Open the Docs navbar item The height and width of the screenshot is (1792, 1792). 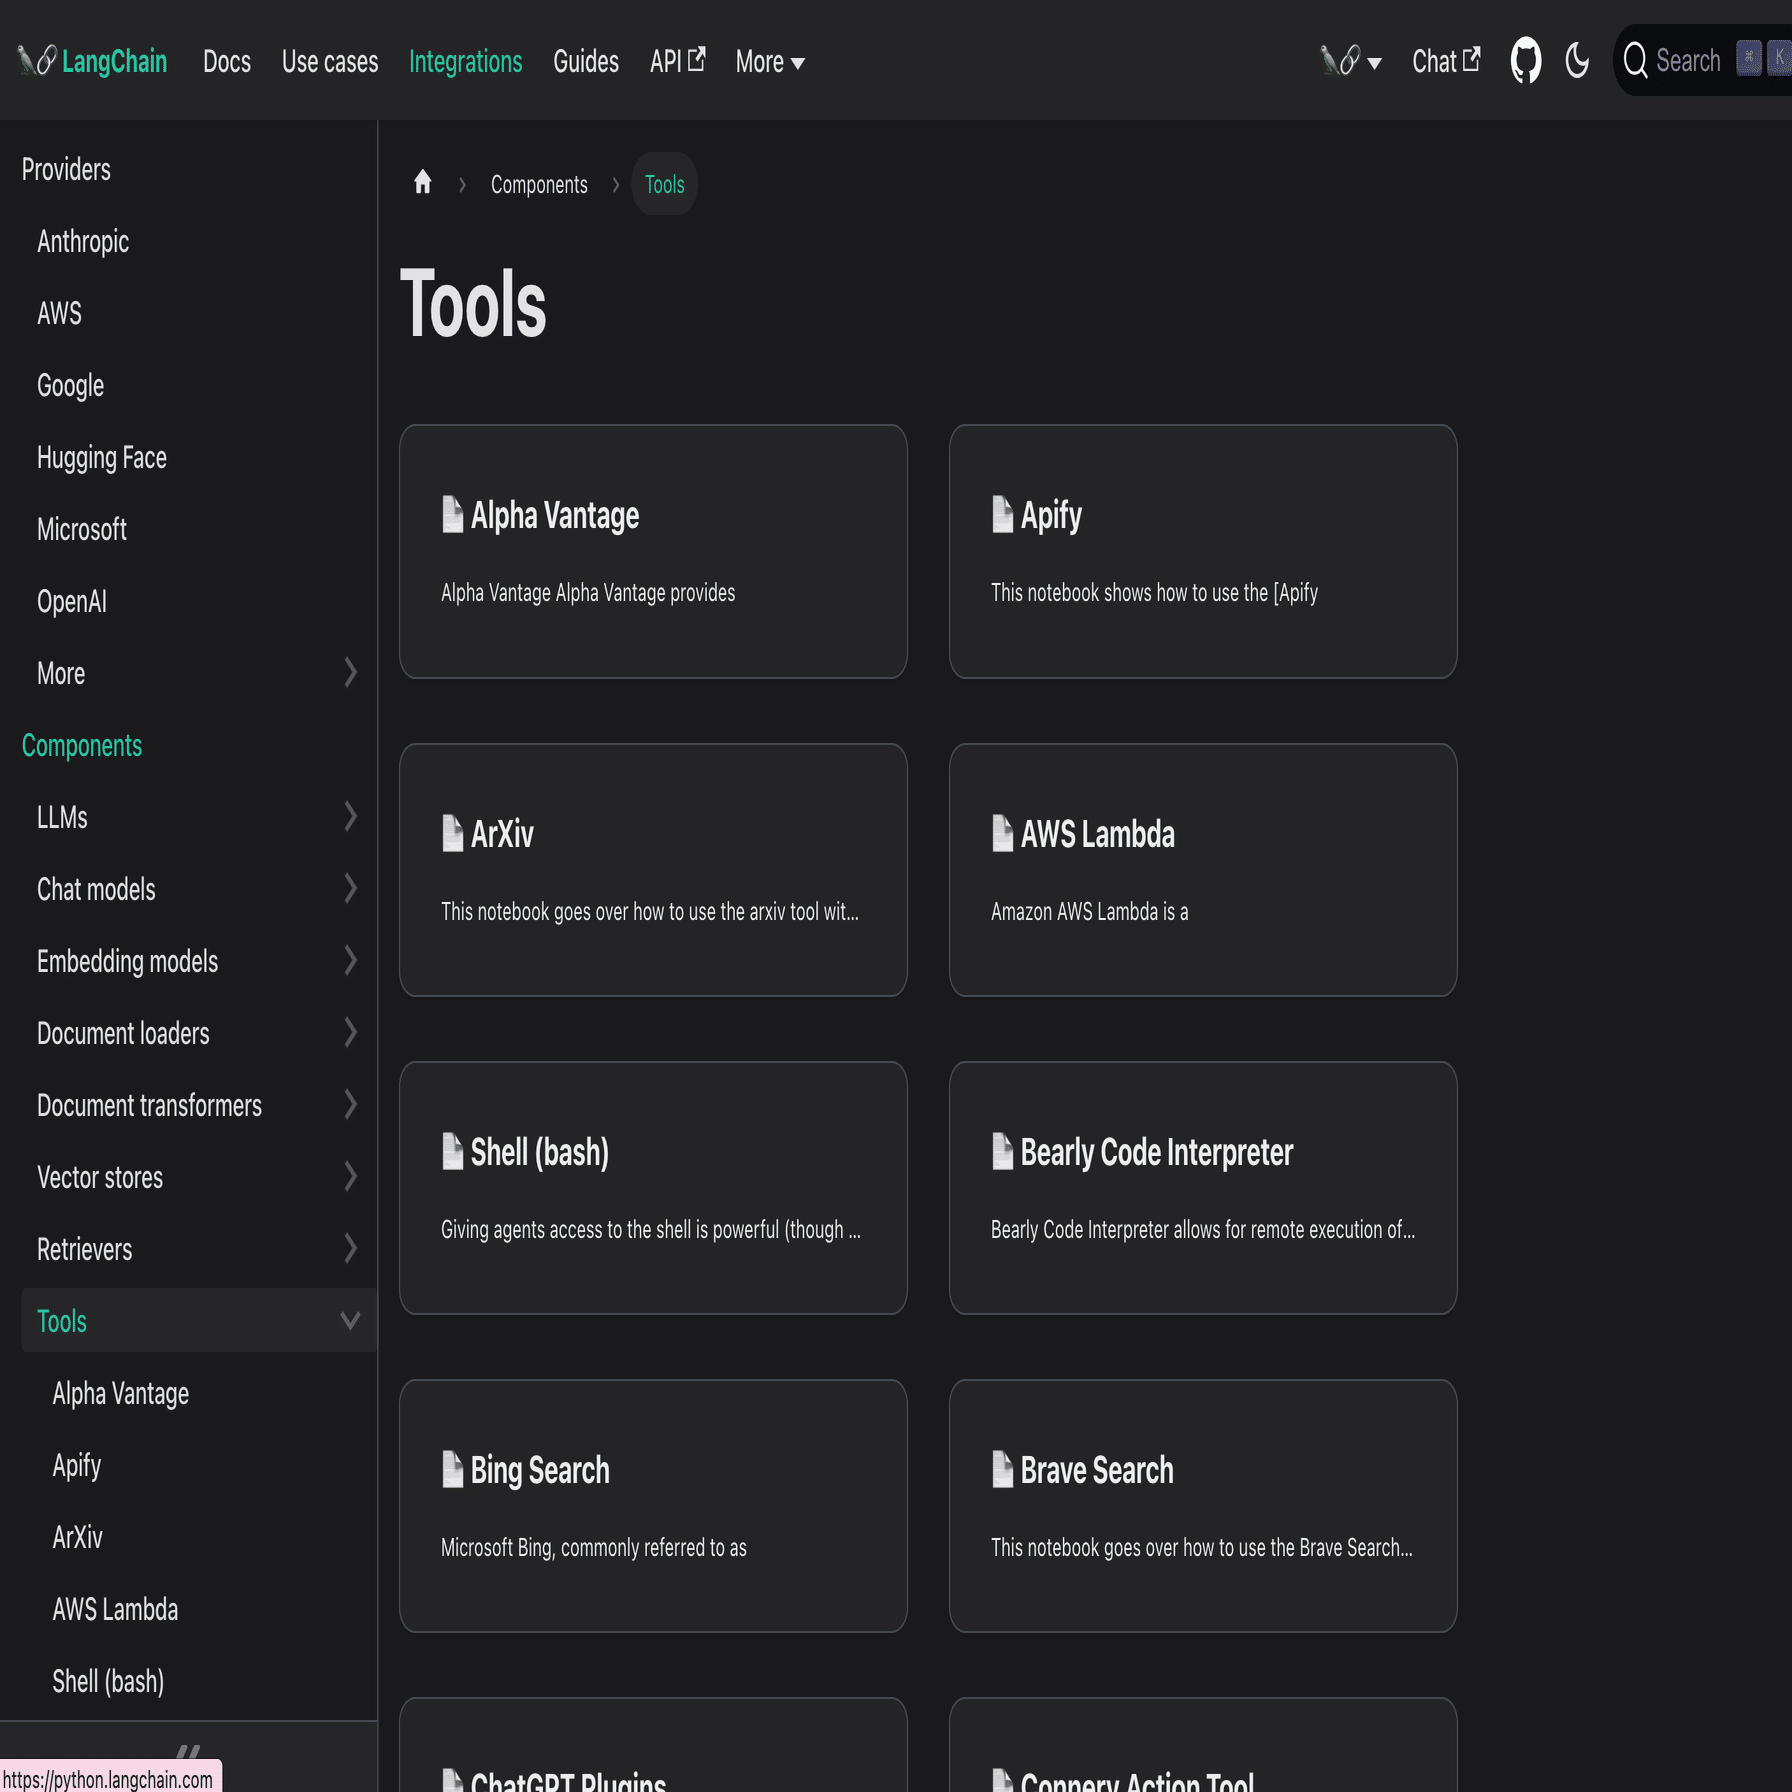click(227, 62)
